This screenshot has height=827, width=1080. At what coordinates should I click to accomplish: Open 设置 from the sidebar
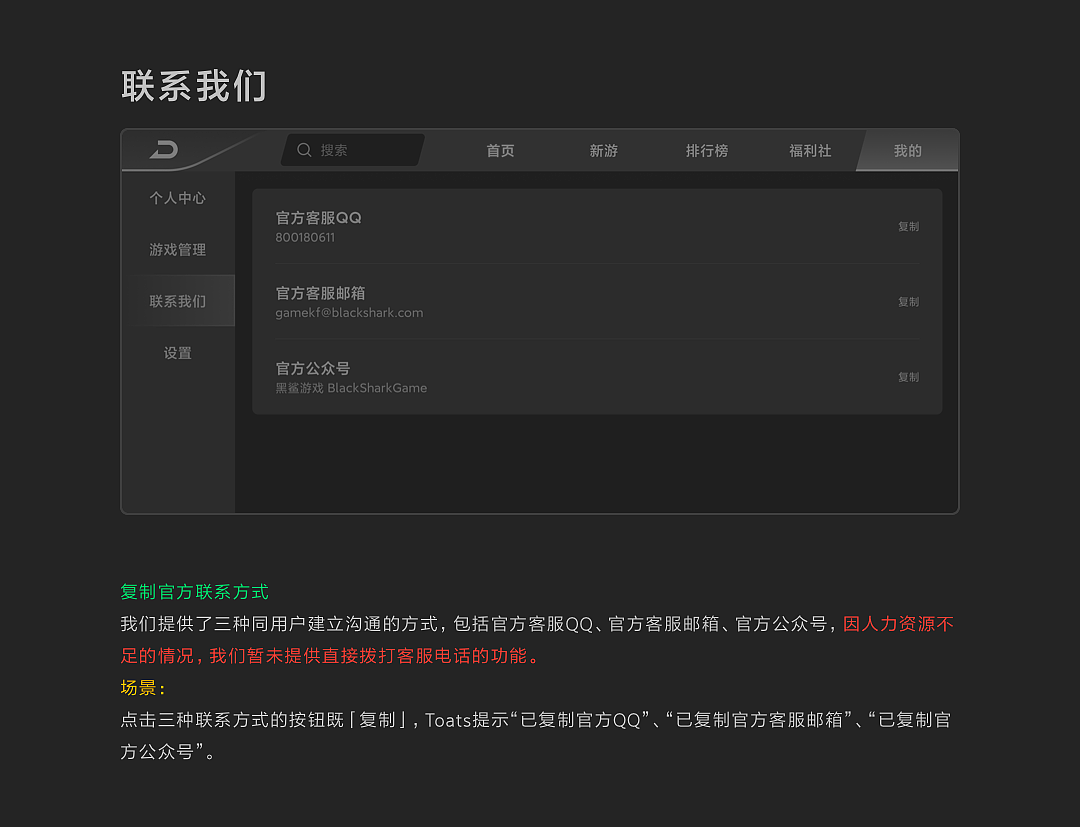177,353
